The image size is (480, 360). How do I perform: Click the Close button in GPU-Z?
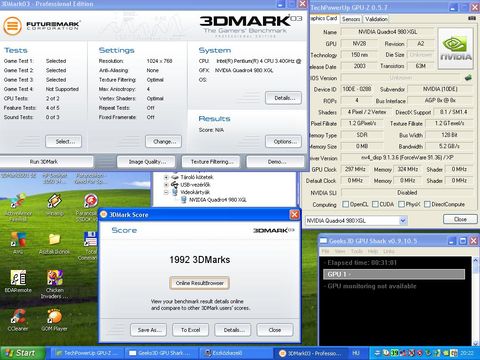tap(460, 219)
